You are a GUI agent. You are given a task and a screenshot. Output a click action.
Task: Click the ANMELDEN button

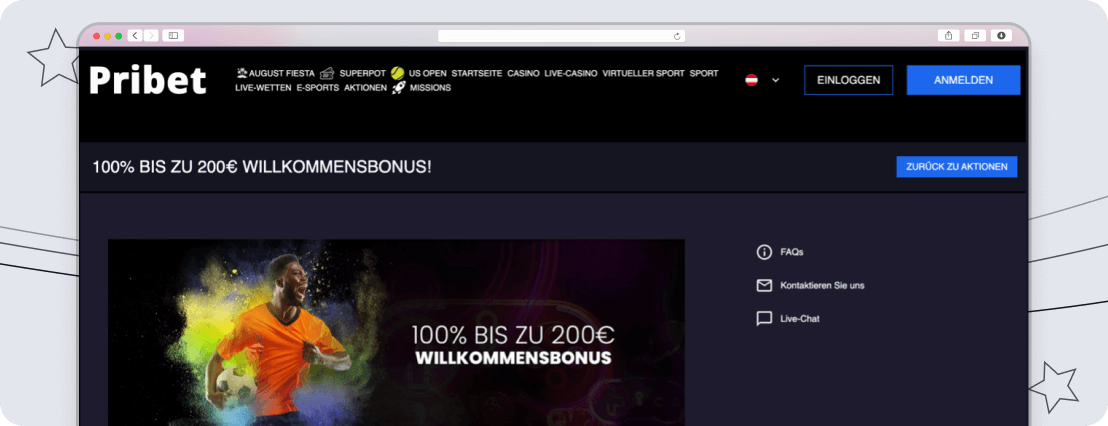tap(963, 81)
